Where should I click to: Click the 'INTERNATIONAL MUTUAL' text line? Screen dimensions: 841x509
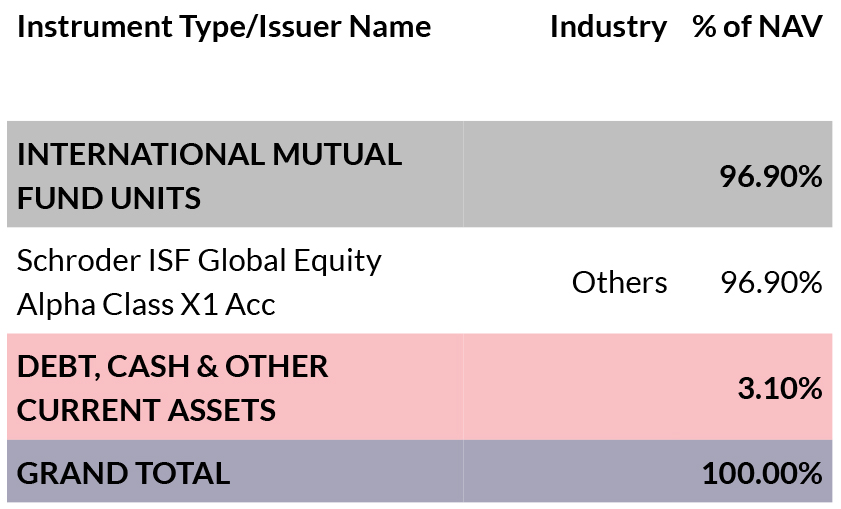tap(210, 155)
